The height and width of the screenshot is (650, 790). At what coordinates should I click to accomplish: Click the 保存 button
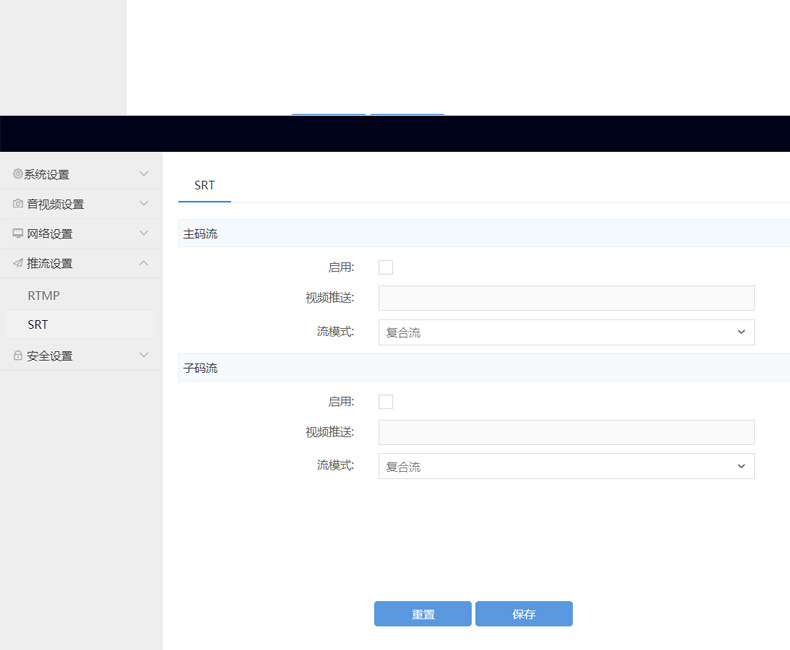(524, 614)
